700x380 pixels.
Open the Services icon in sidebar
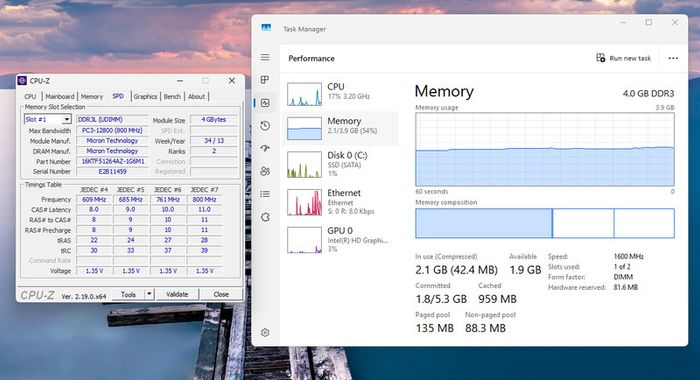tap(265, 217)
